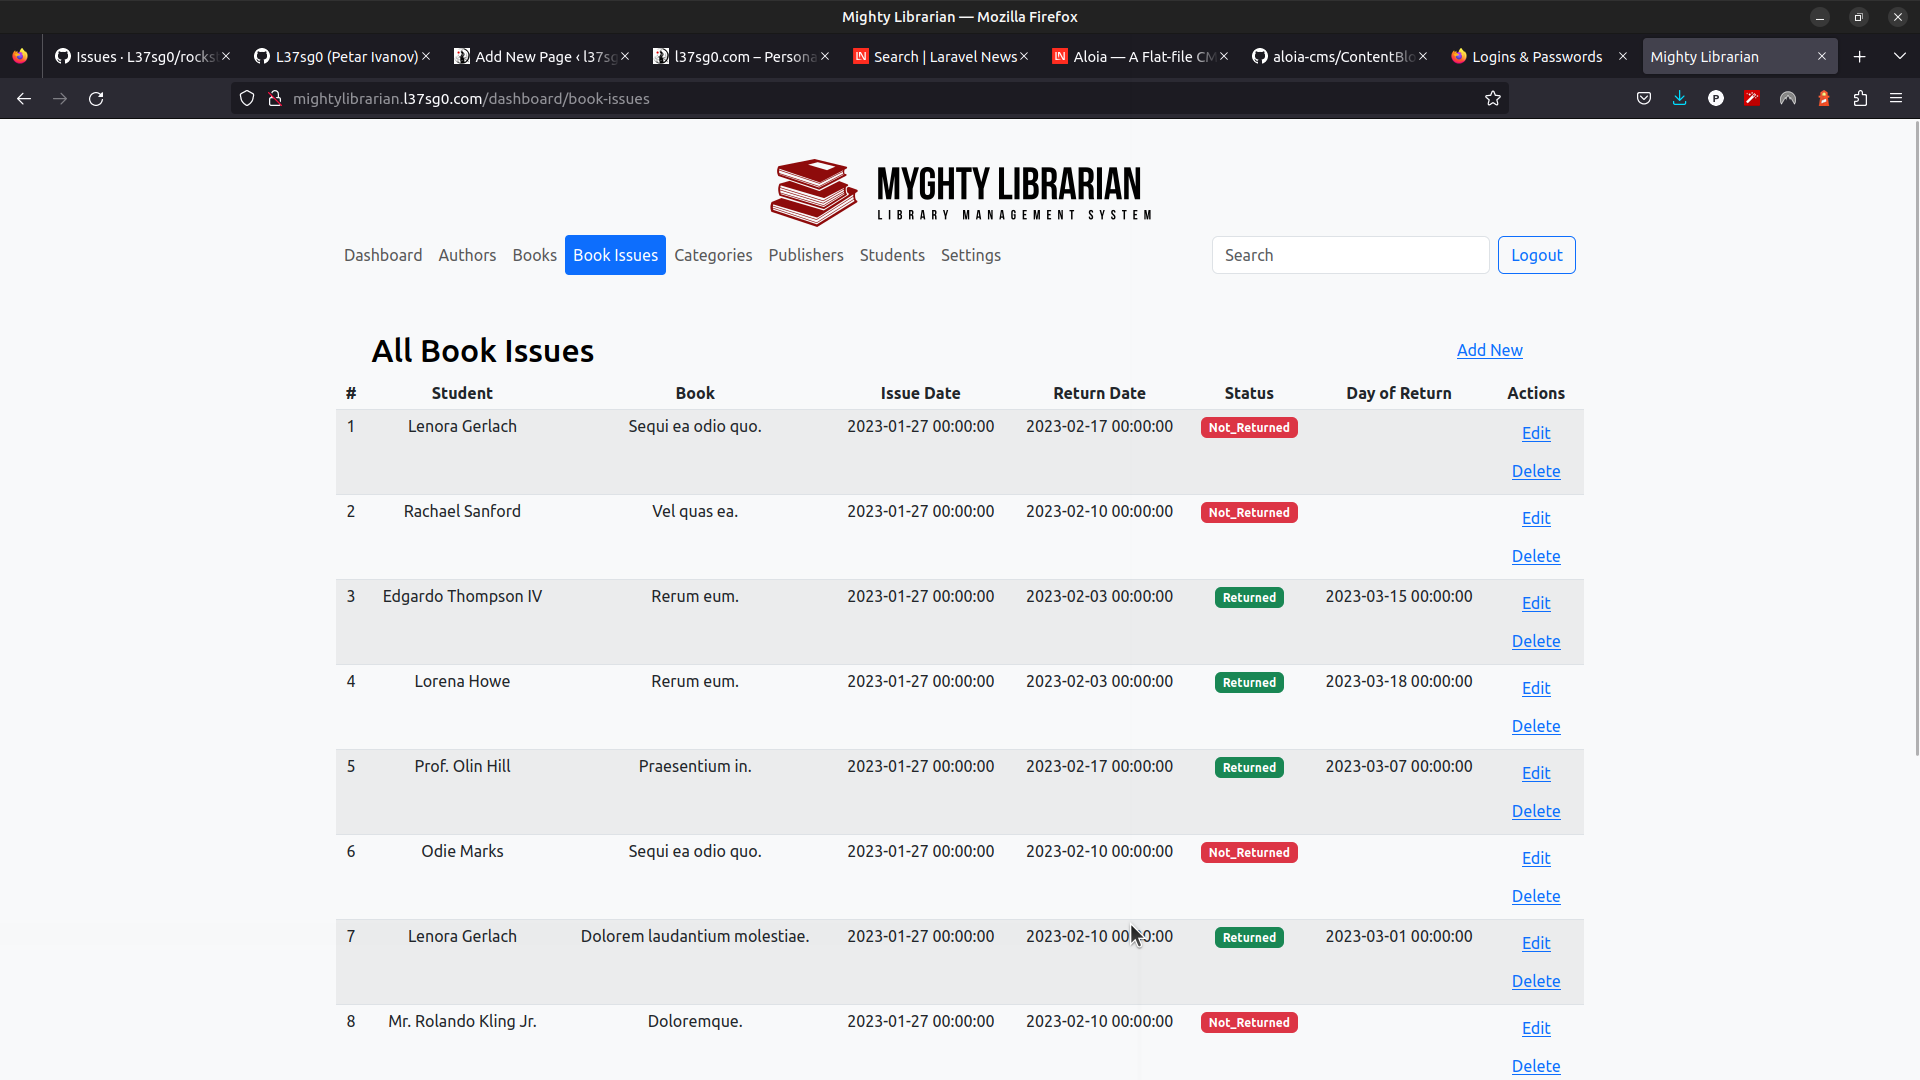
Task: Click the Logout button
Action: coord(1536,255)
